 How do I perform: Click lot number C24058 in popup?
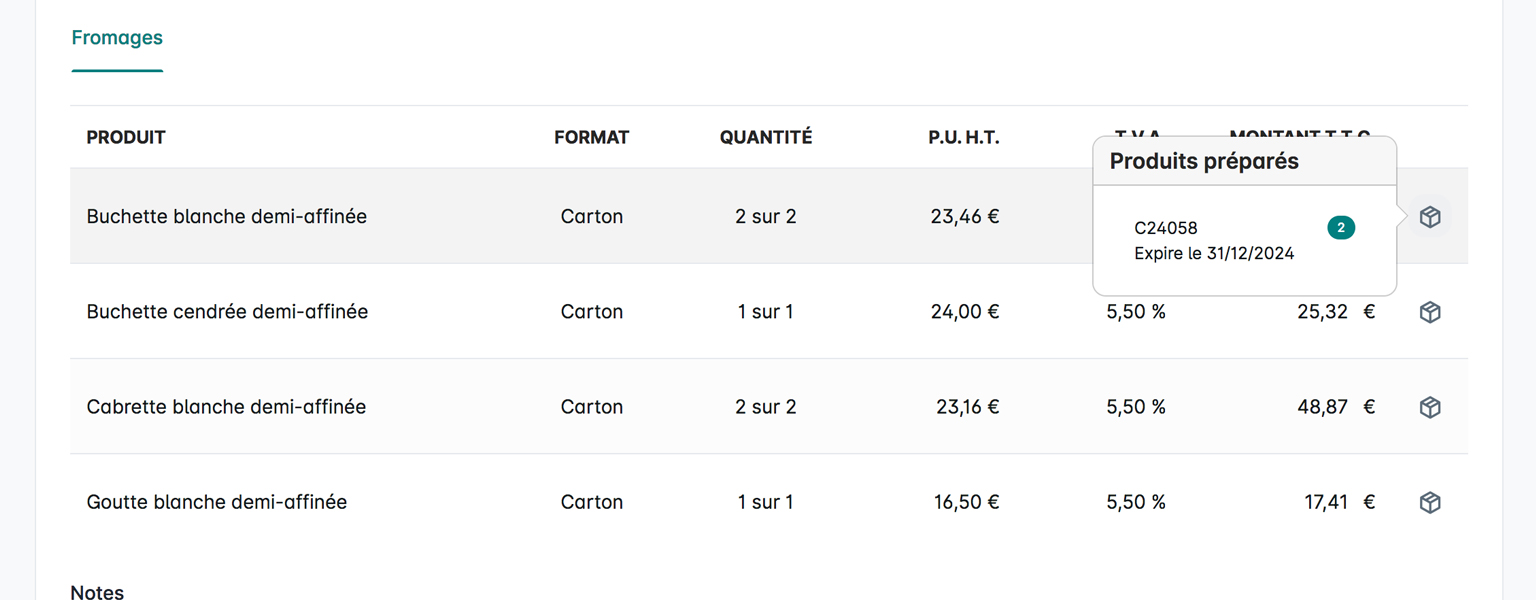[1166, 228]
